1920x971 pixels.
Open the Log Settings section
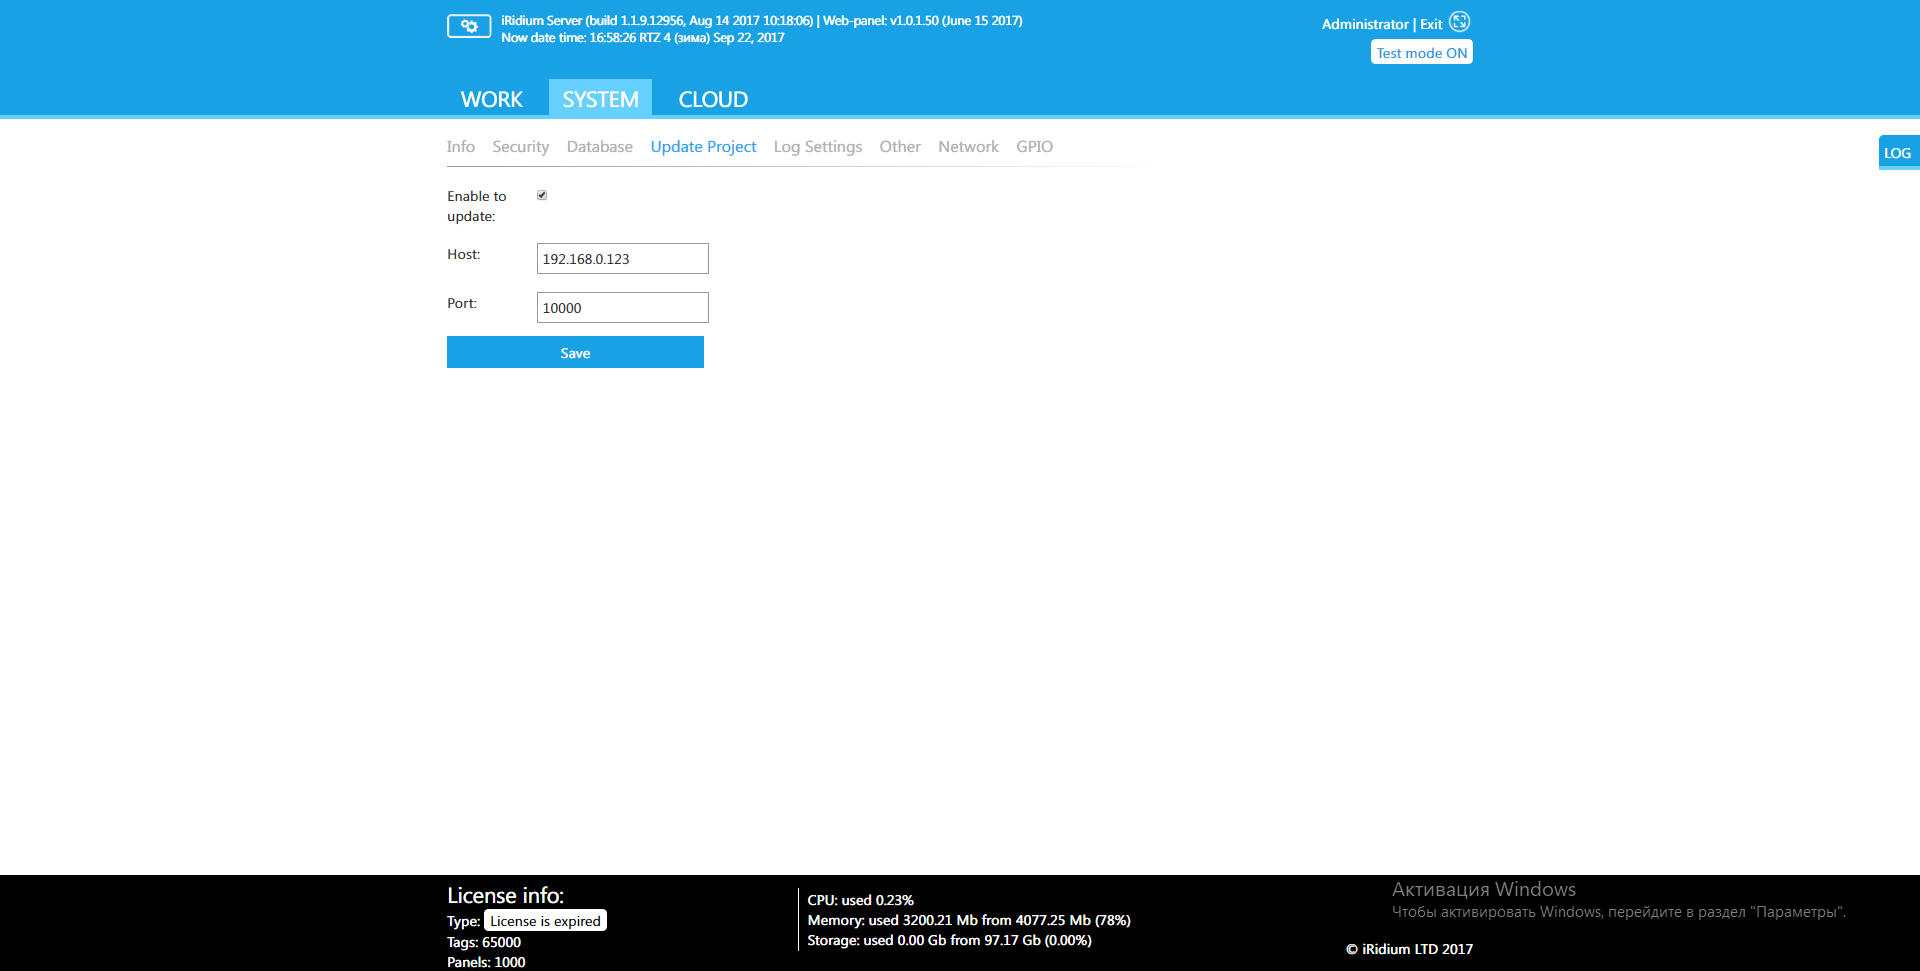click(x=817, y=146)
